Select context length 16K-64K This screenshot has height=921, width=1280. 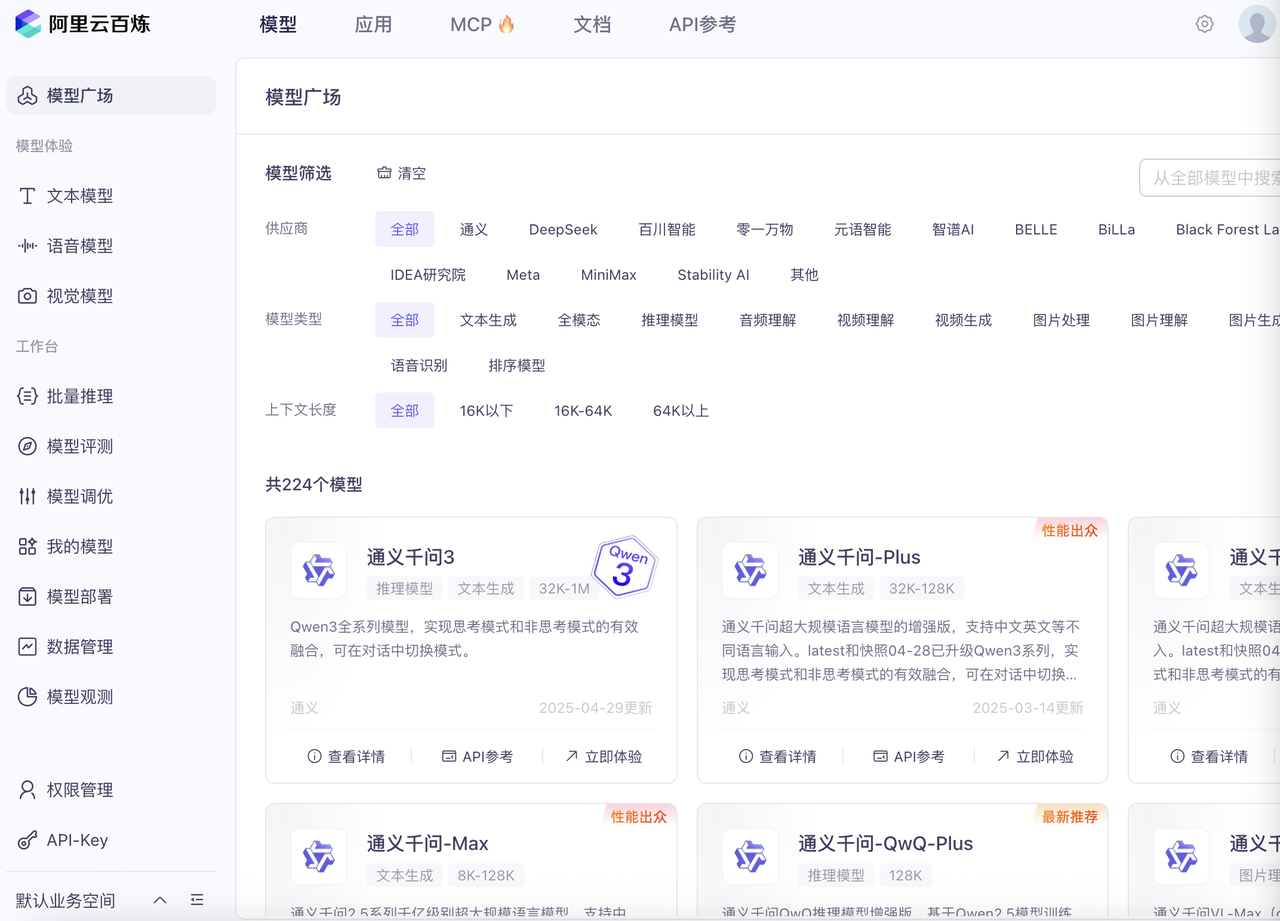click(x=583, y=411)
